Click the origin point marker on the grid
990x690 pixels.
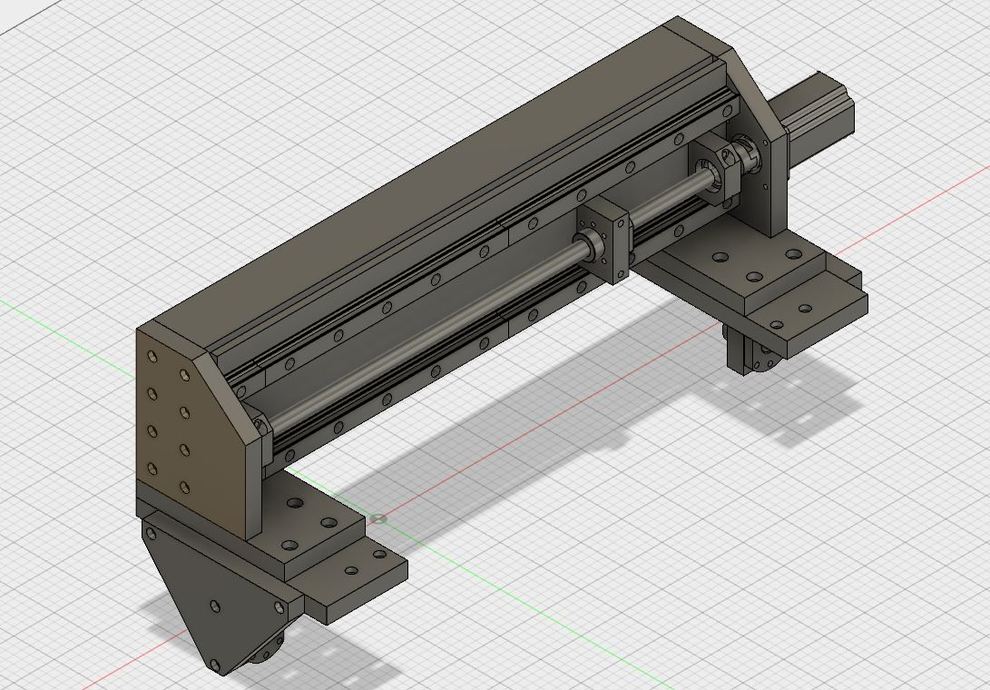click(378, 518)
